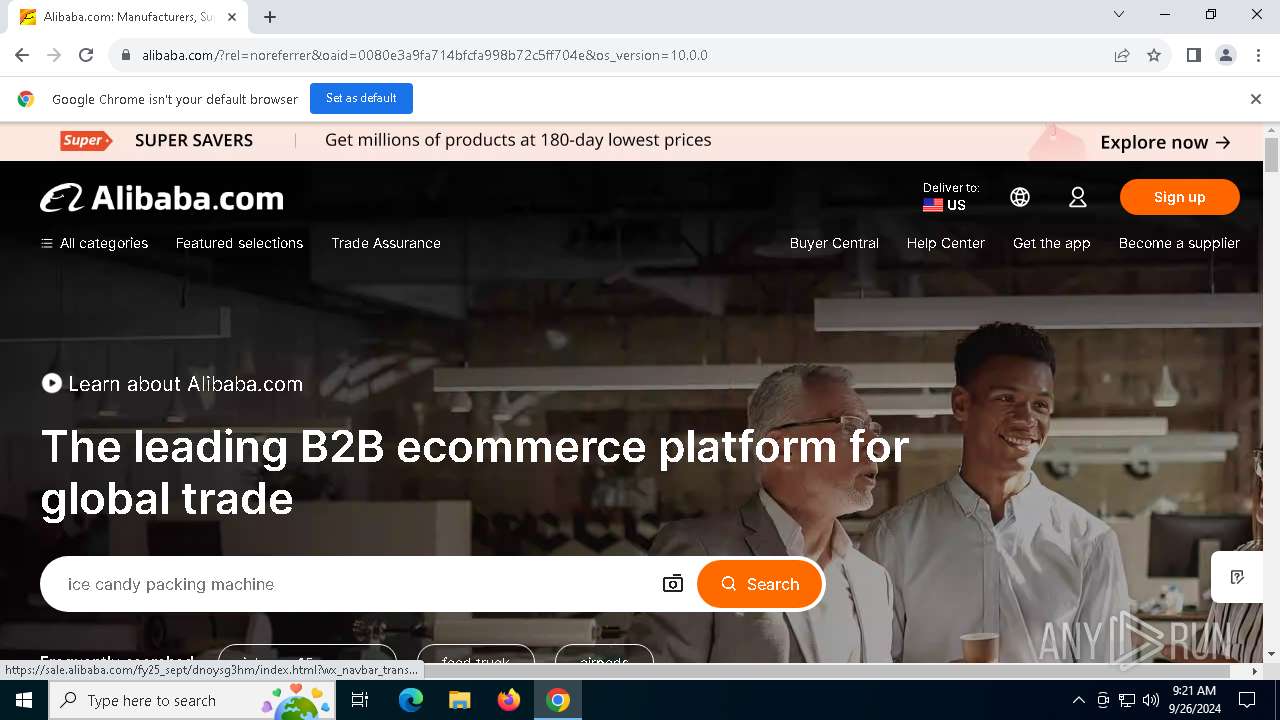Click the orange Sign up button
Image resolution: width=1280 pixels, height=720 pixels.
(1180, 197)
